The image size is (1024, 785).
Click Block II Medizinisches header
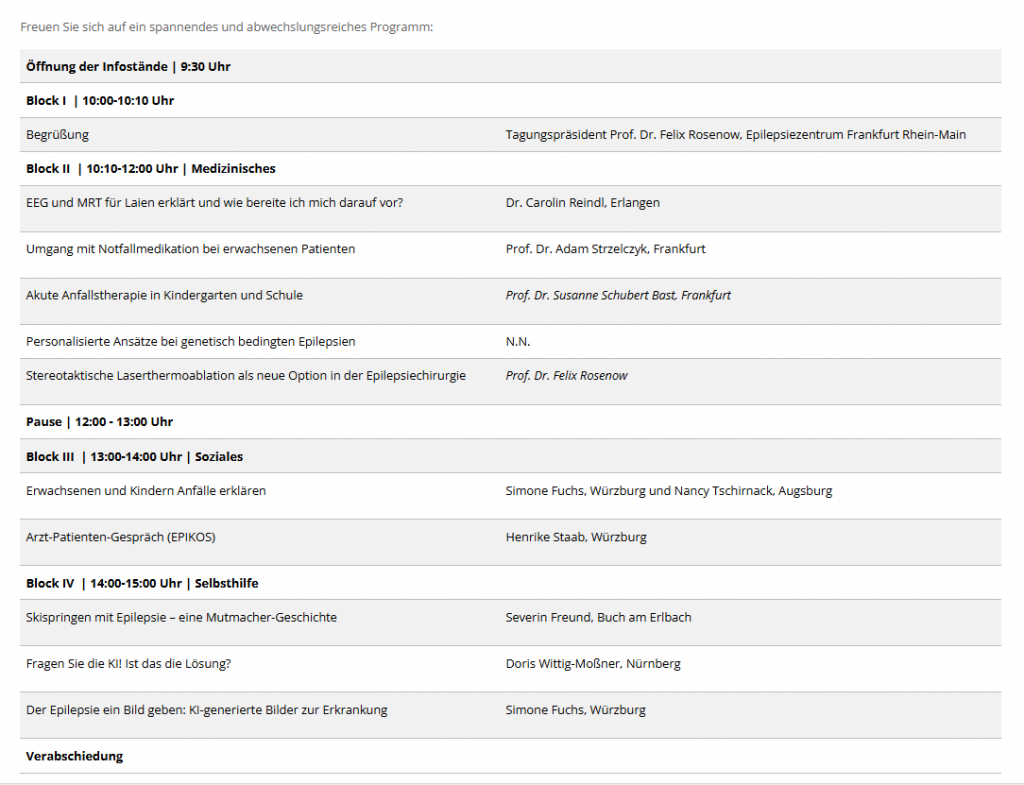151,168
